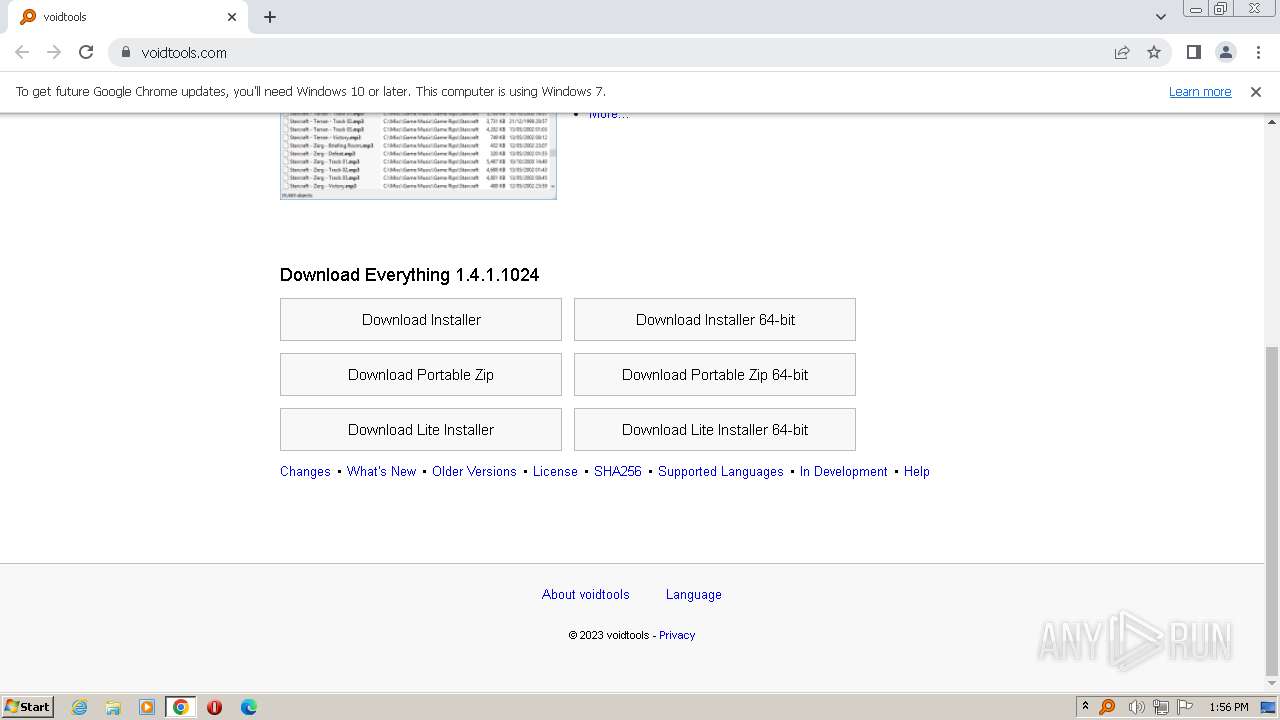Viewport: 1280px width, 720px height.
Task: Click Download Portable Zip button
Action: (421, 375)
